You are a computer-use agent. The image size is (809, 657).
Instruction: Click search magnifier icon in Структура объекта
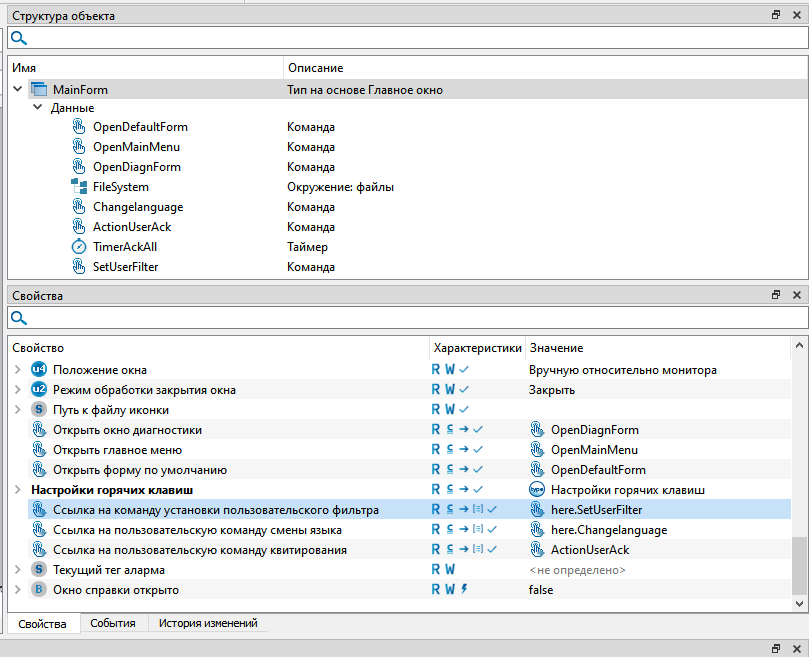click(x=19, y=38)
